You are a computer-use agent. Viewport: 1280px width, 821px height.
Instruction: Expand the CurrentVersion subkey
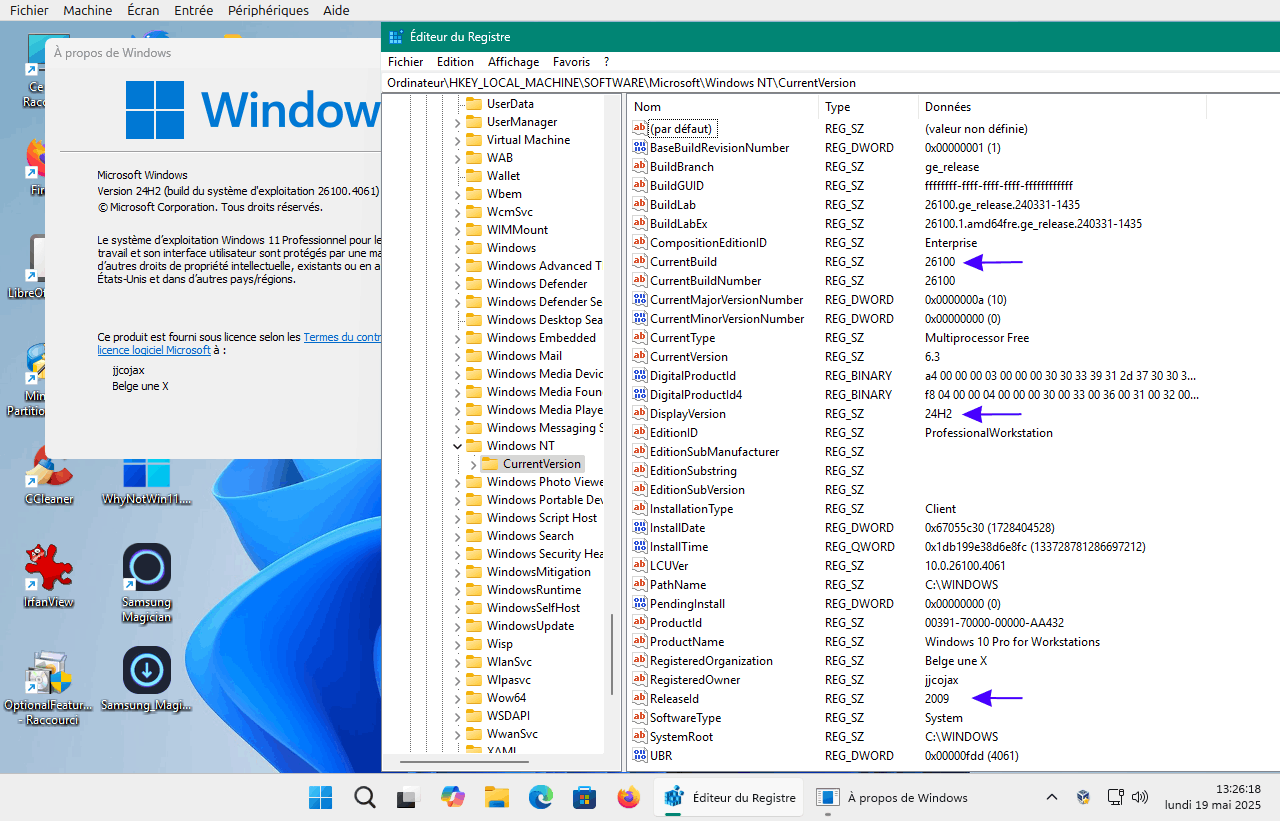474,464
